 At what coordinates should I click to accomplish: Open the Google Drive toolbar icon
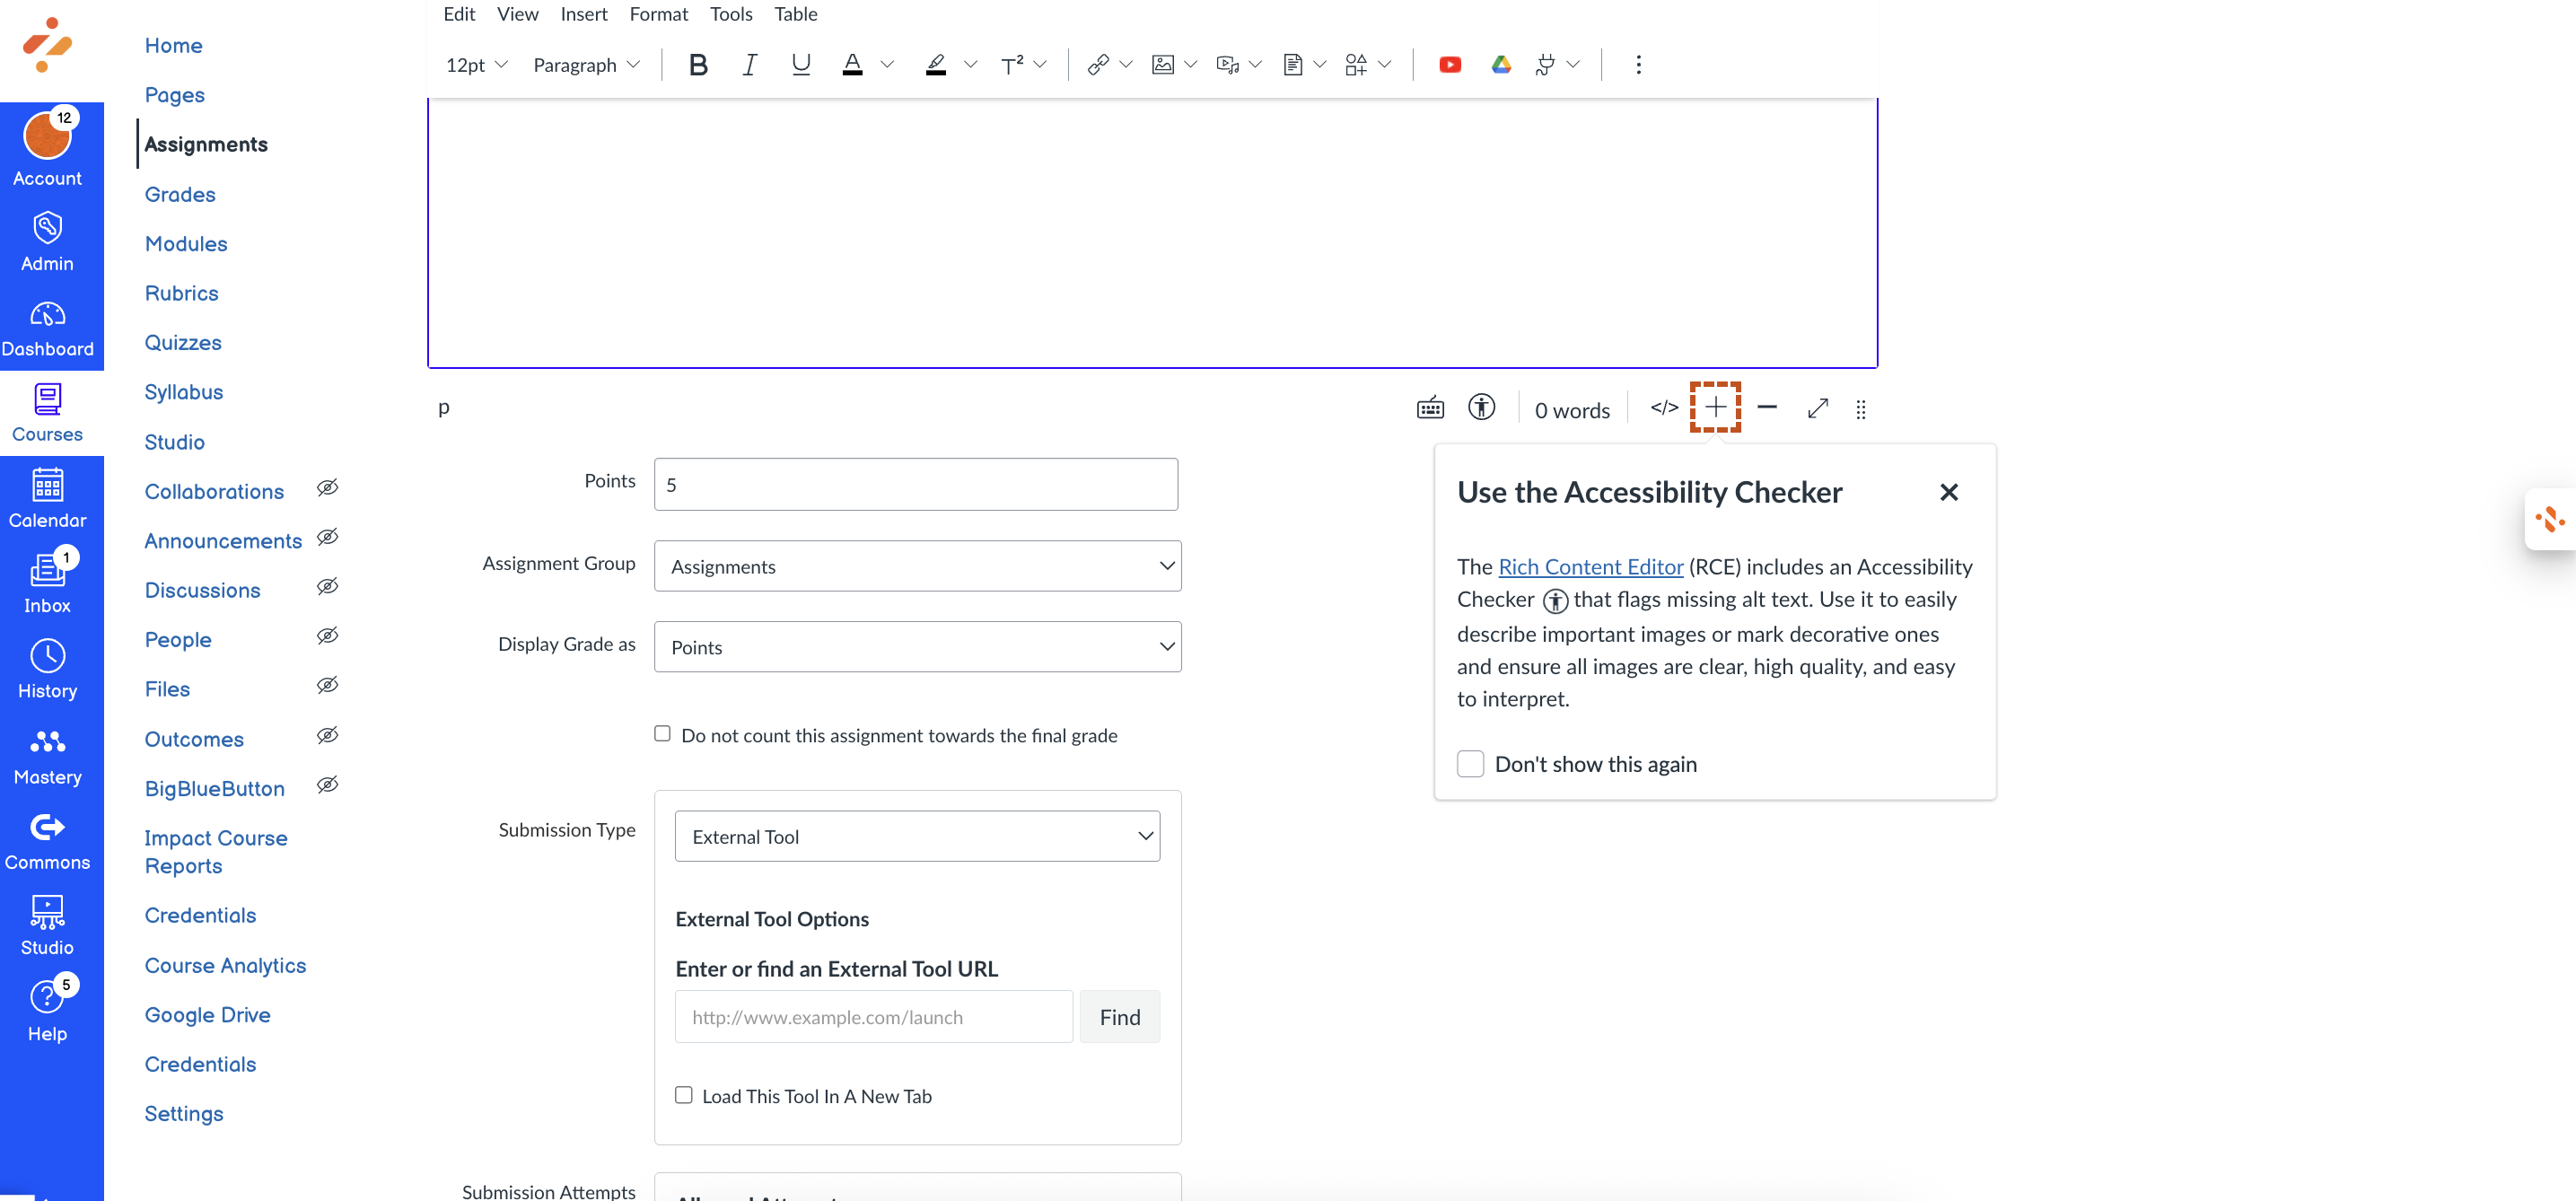click(x=1501, y=64)
